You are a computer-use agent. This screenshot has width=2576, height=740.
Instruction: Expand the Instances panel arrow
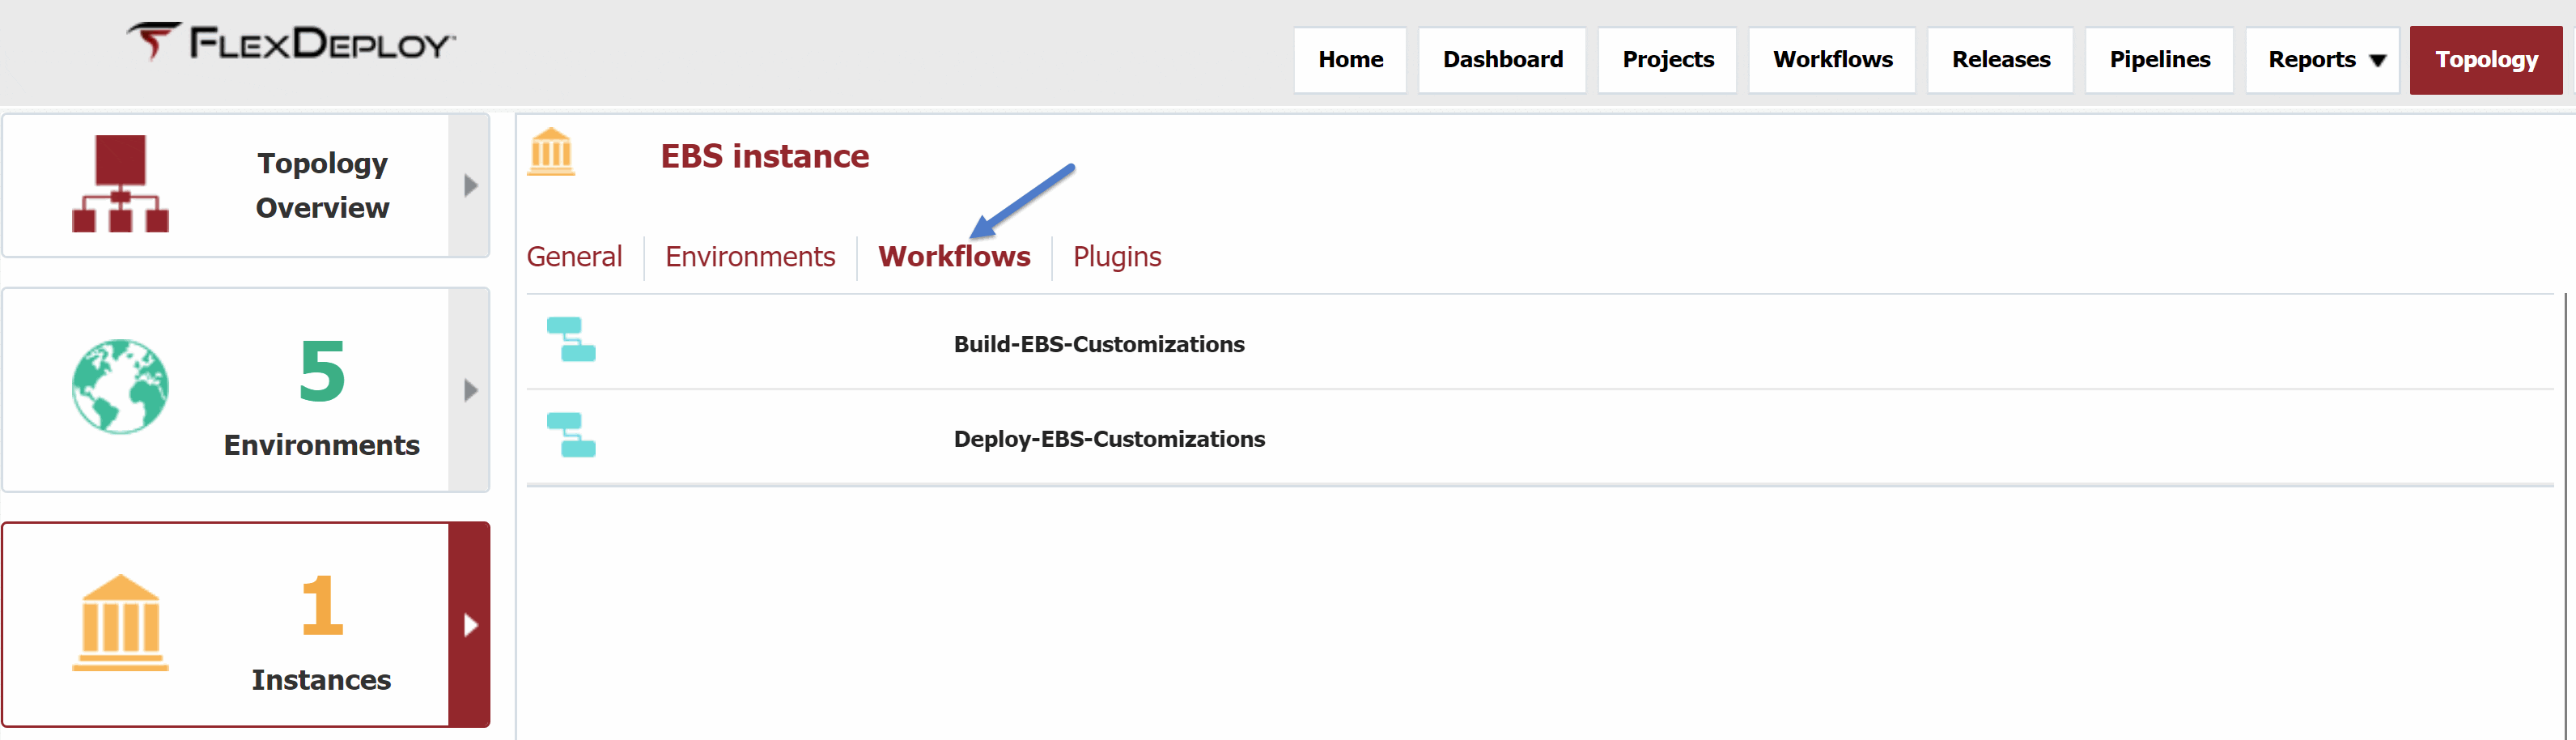coord(470,625)
